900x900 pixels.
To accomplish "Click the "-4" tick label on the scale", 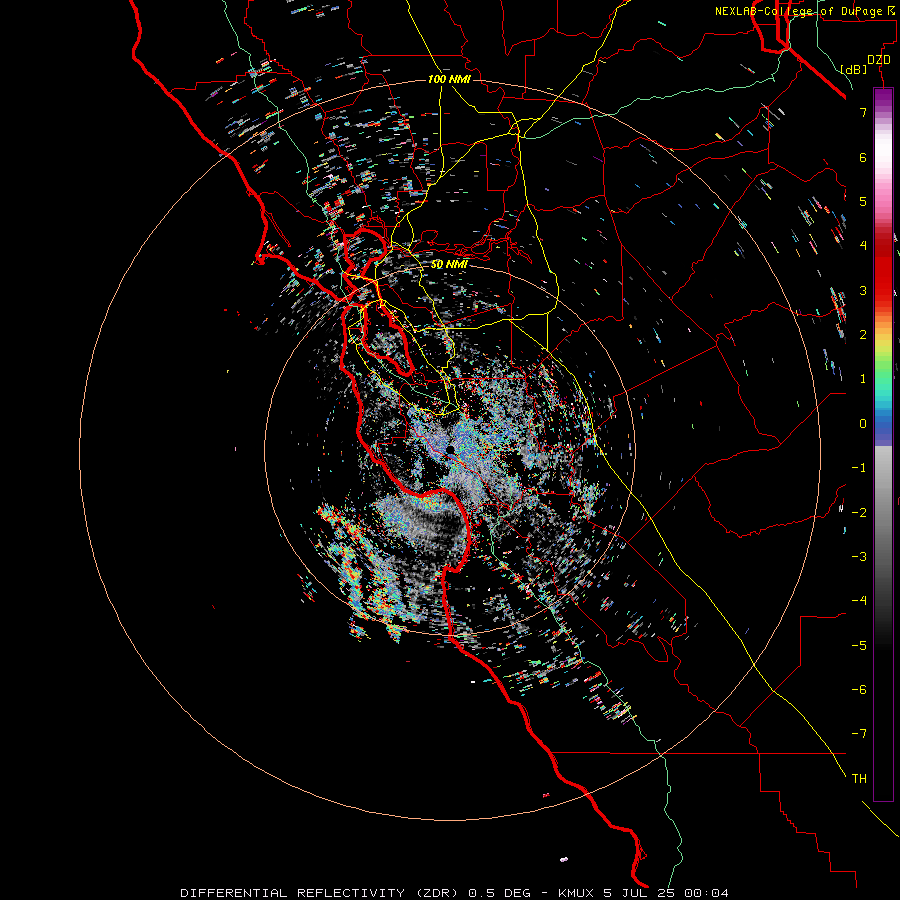I will pos(859,600).
